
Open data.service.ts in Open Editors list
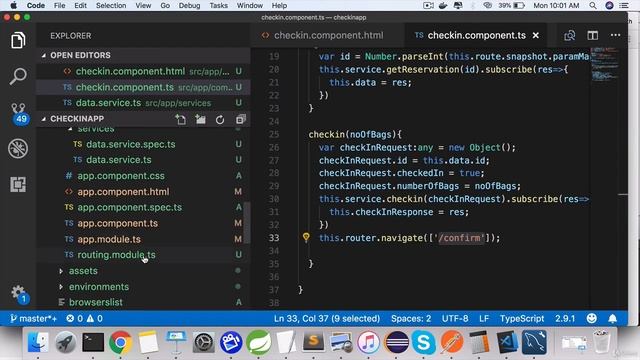click(x=143, y=103)
